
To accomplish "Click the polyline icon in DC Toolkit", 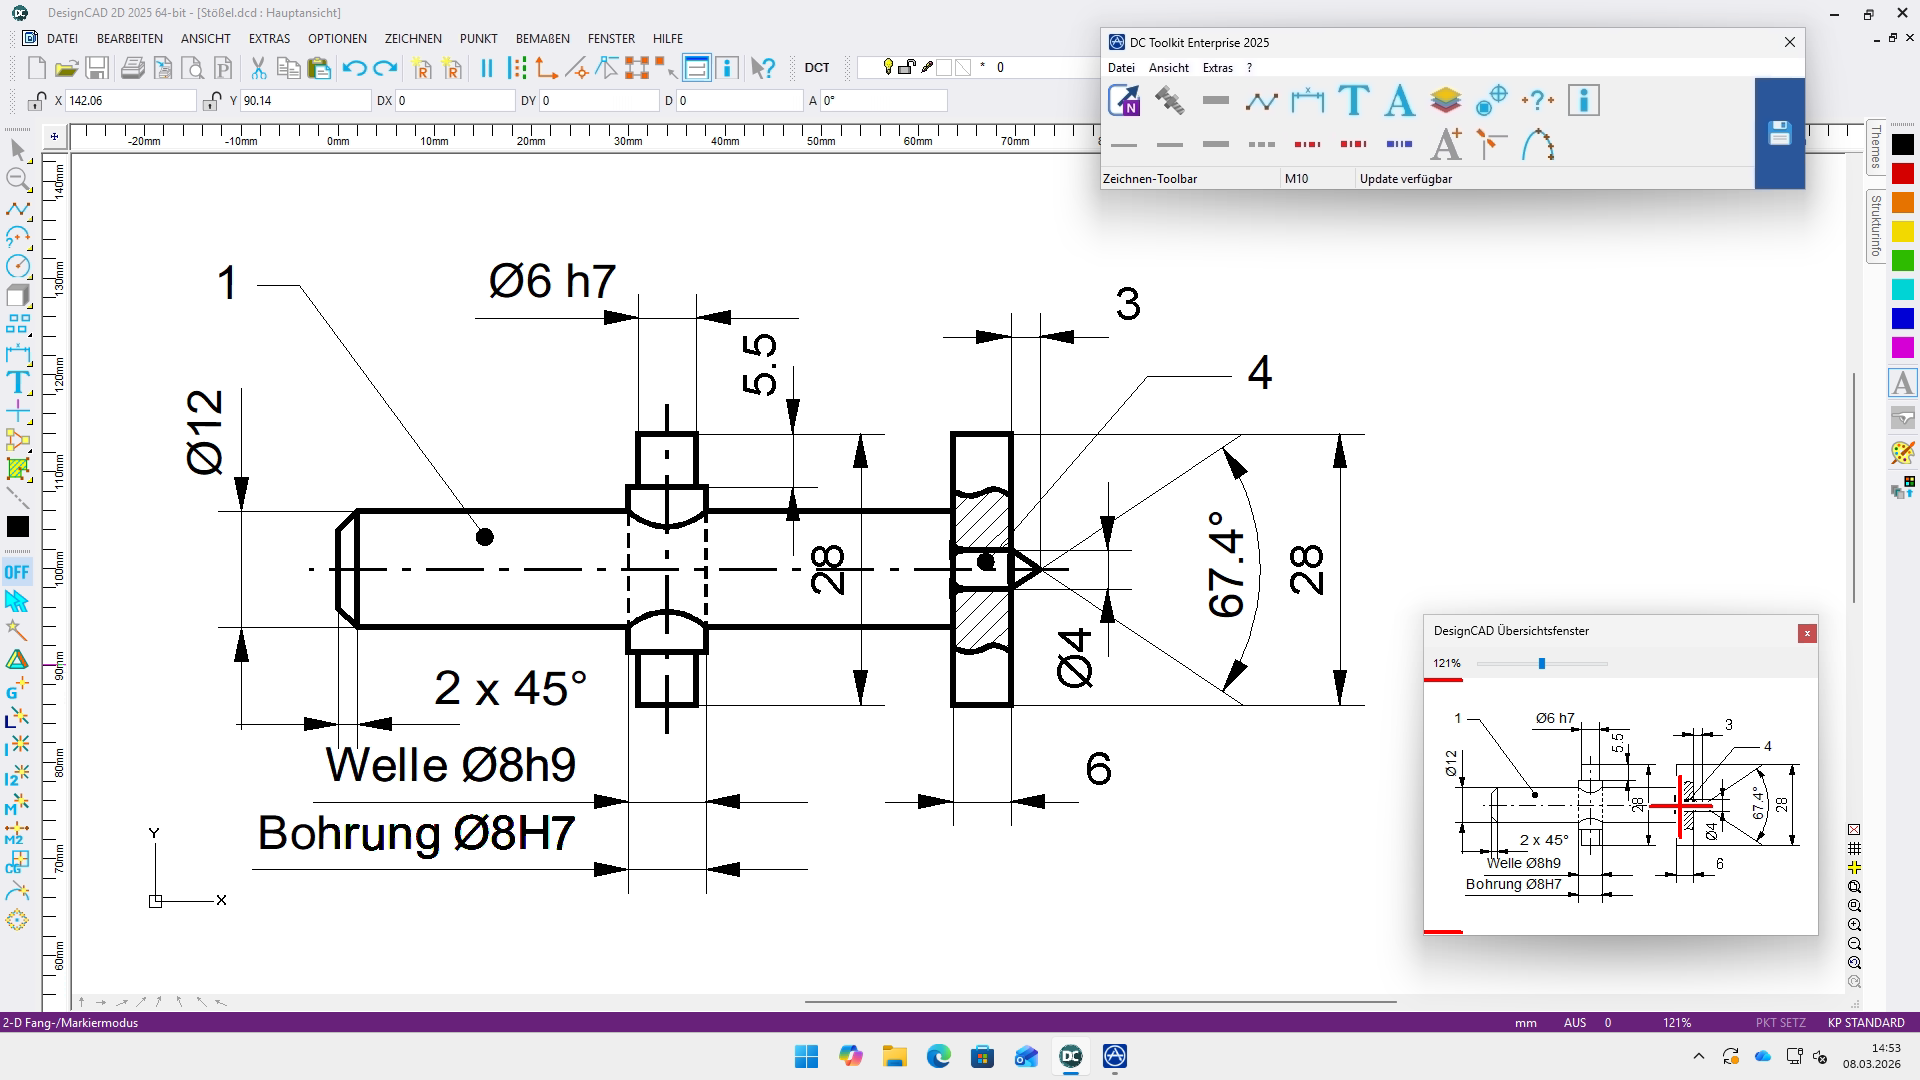I will coord(1261,100).
